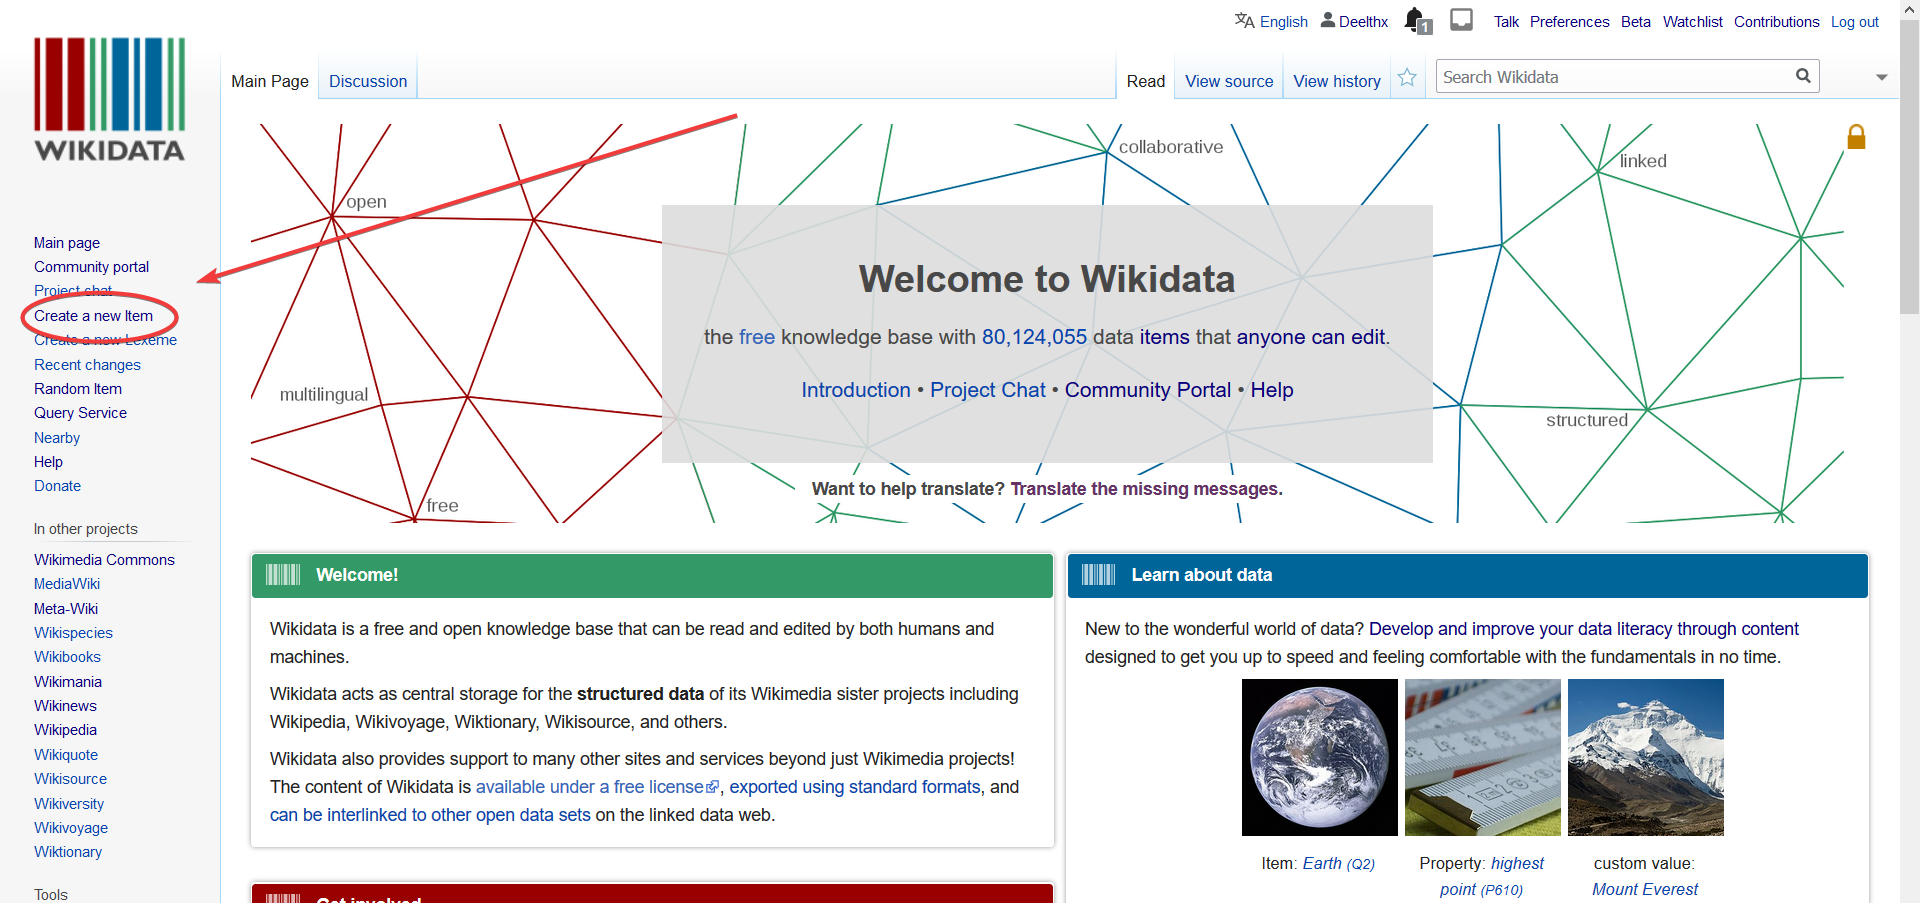Viewport: 1920px width, 903px height.
Task: Click the English language link
Action: (1284, 22)
